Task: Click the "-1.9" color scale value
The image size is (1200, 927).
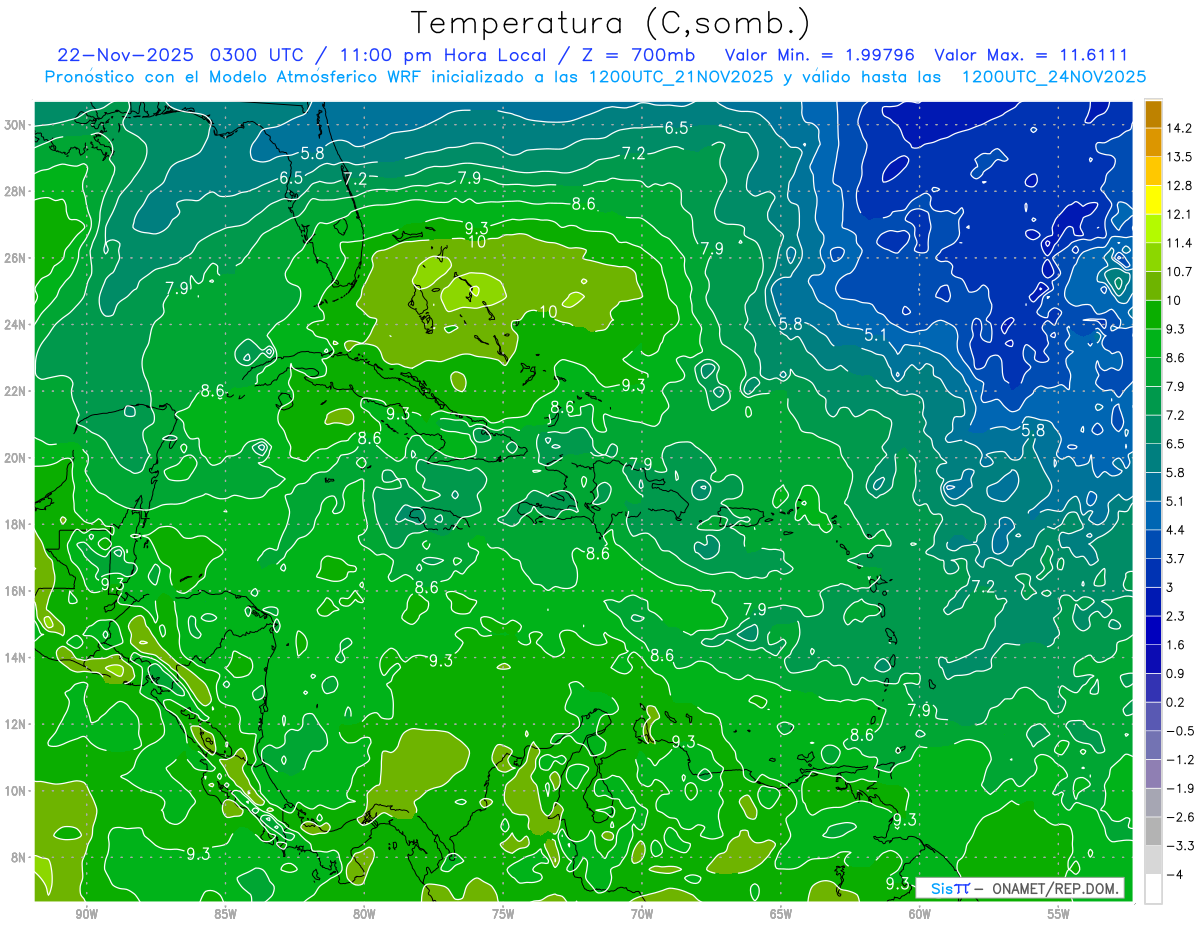Action: (x=1179, y=788)
